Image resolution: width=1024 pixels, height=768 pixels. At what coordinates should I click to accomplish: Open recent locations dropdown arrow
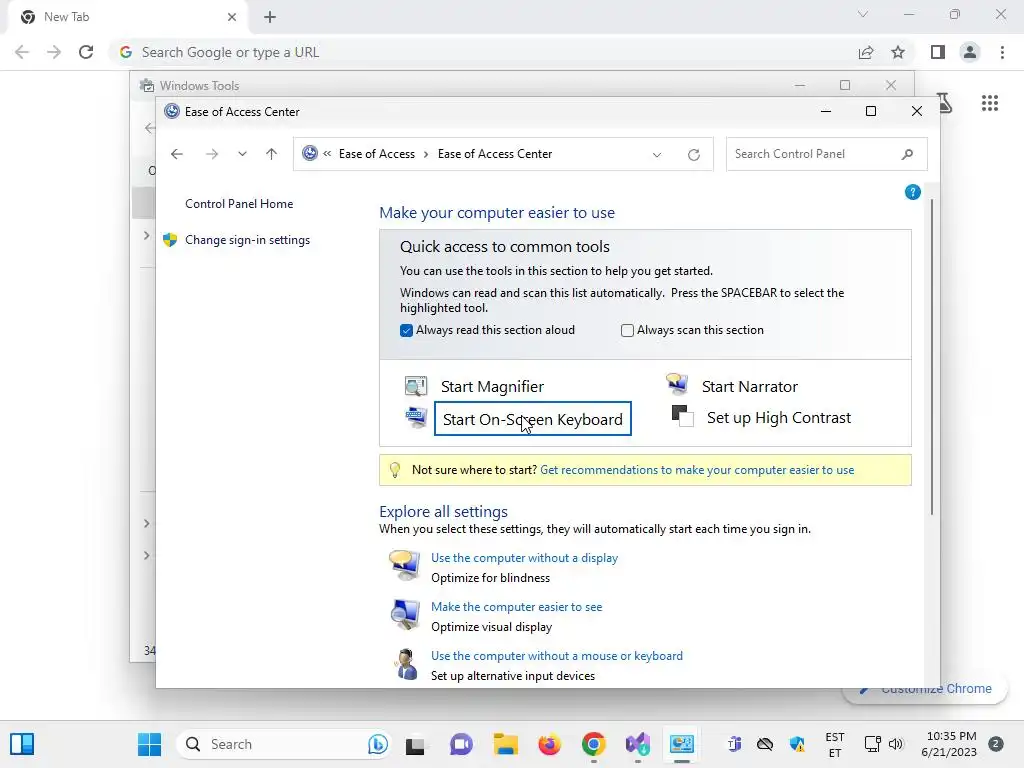pos(242,154)
